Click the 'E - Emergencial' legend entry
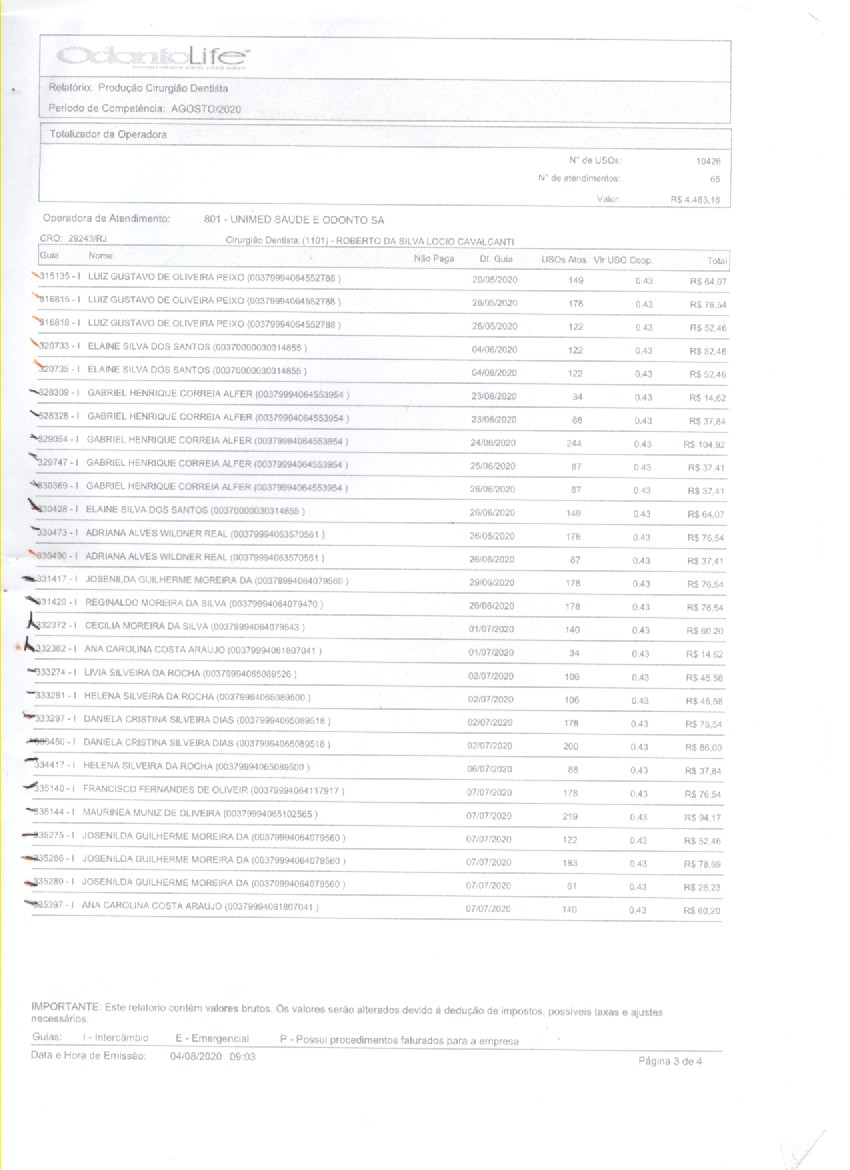850x1170 pixels. point(212,1038)
